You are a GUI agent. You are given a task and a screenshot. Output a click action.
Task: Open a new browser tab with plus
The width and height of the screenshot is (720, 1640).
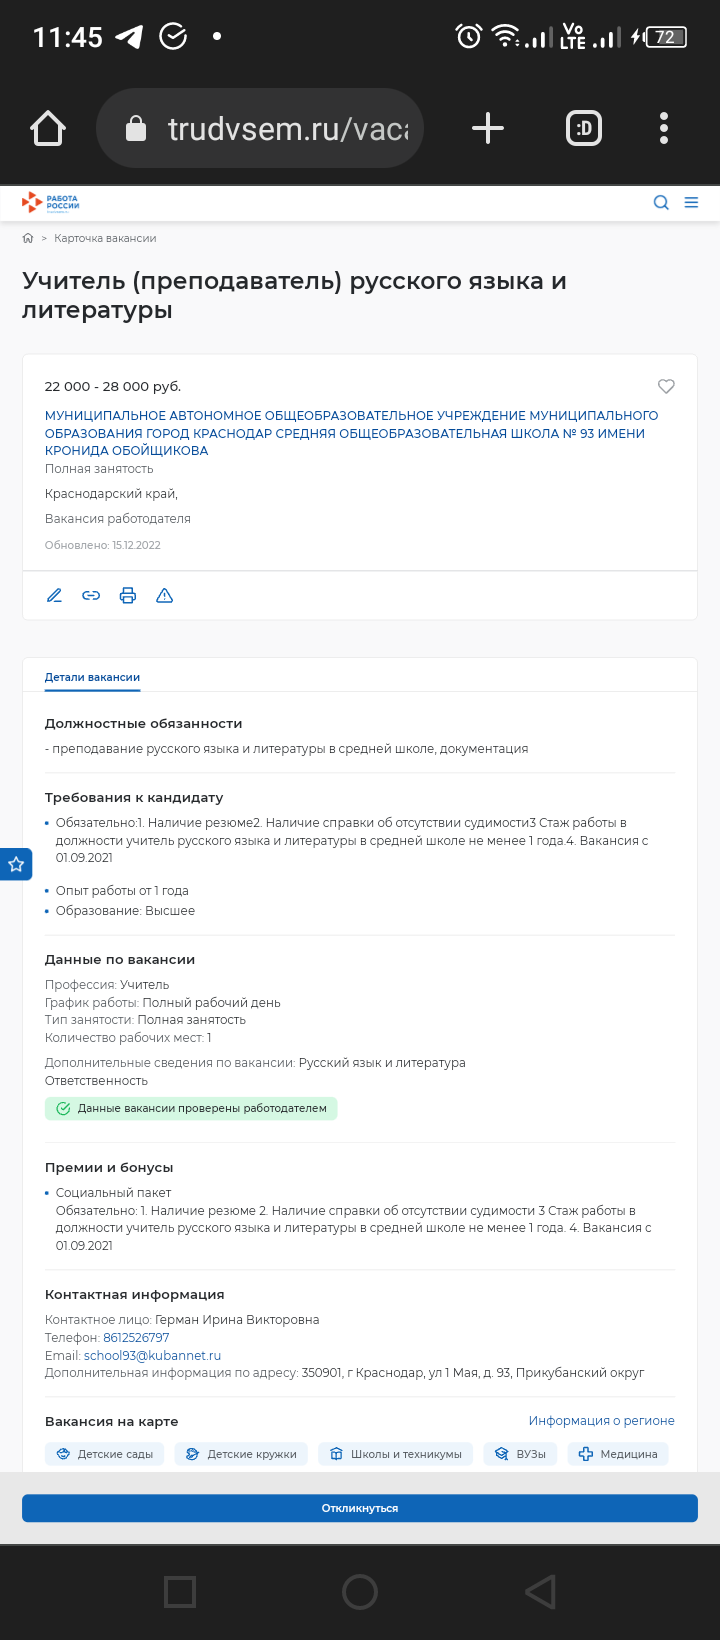[x=487, y=128]
